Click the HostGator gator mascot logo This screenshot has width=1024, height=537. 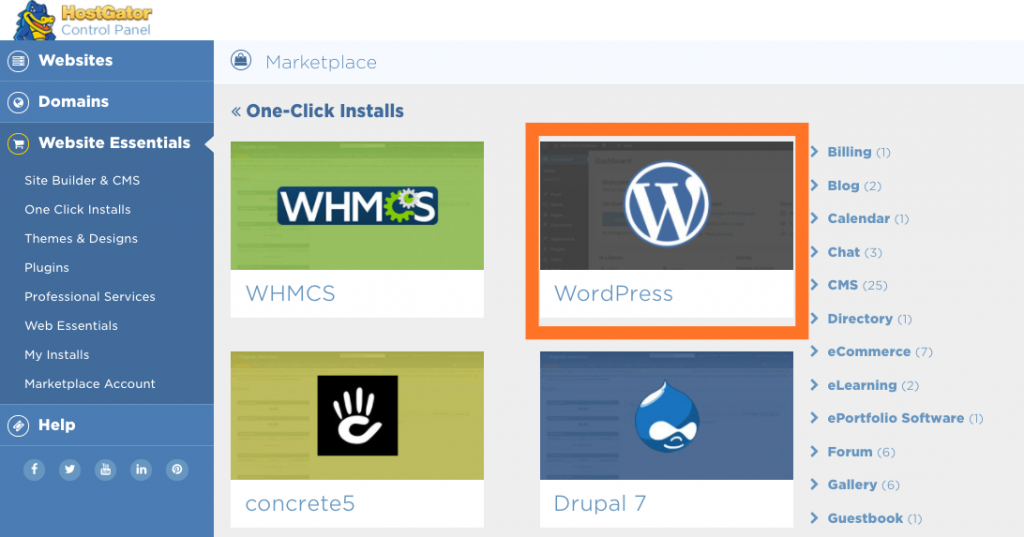pyautogui.click(x=35, y=21)
